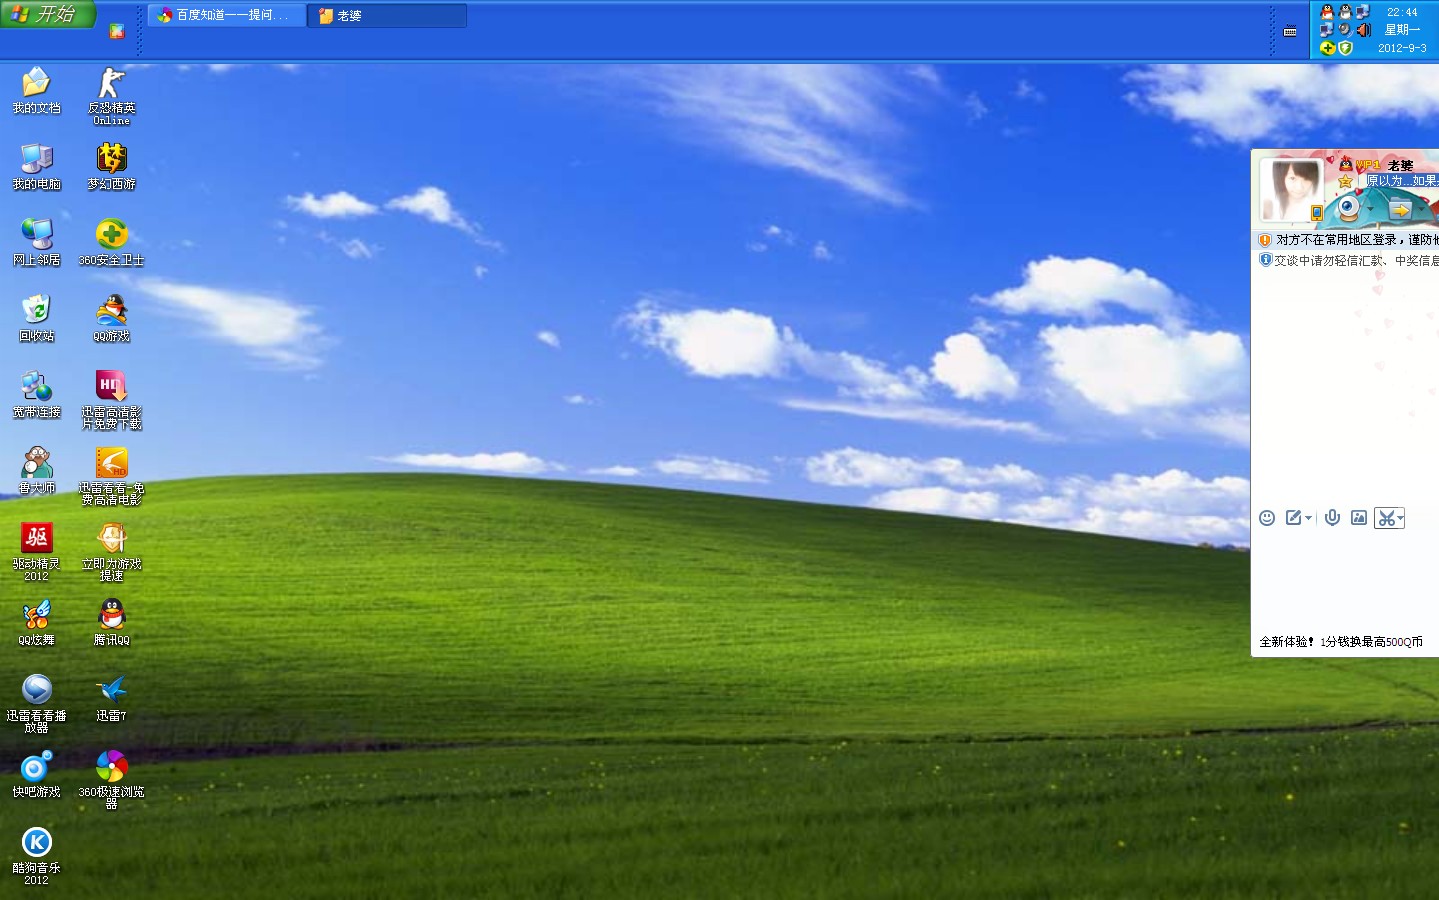Open the emoticon picker in QQ chat

click(1267, 518)
